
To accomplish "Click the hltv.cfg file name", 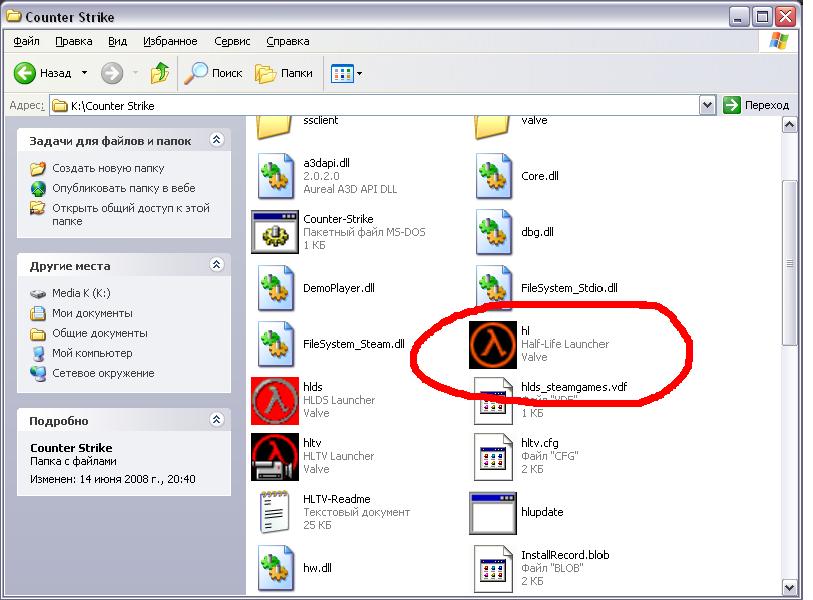I will click(539, 443).
